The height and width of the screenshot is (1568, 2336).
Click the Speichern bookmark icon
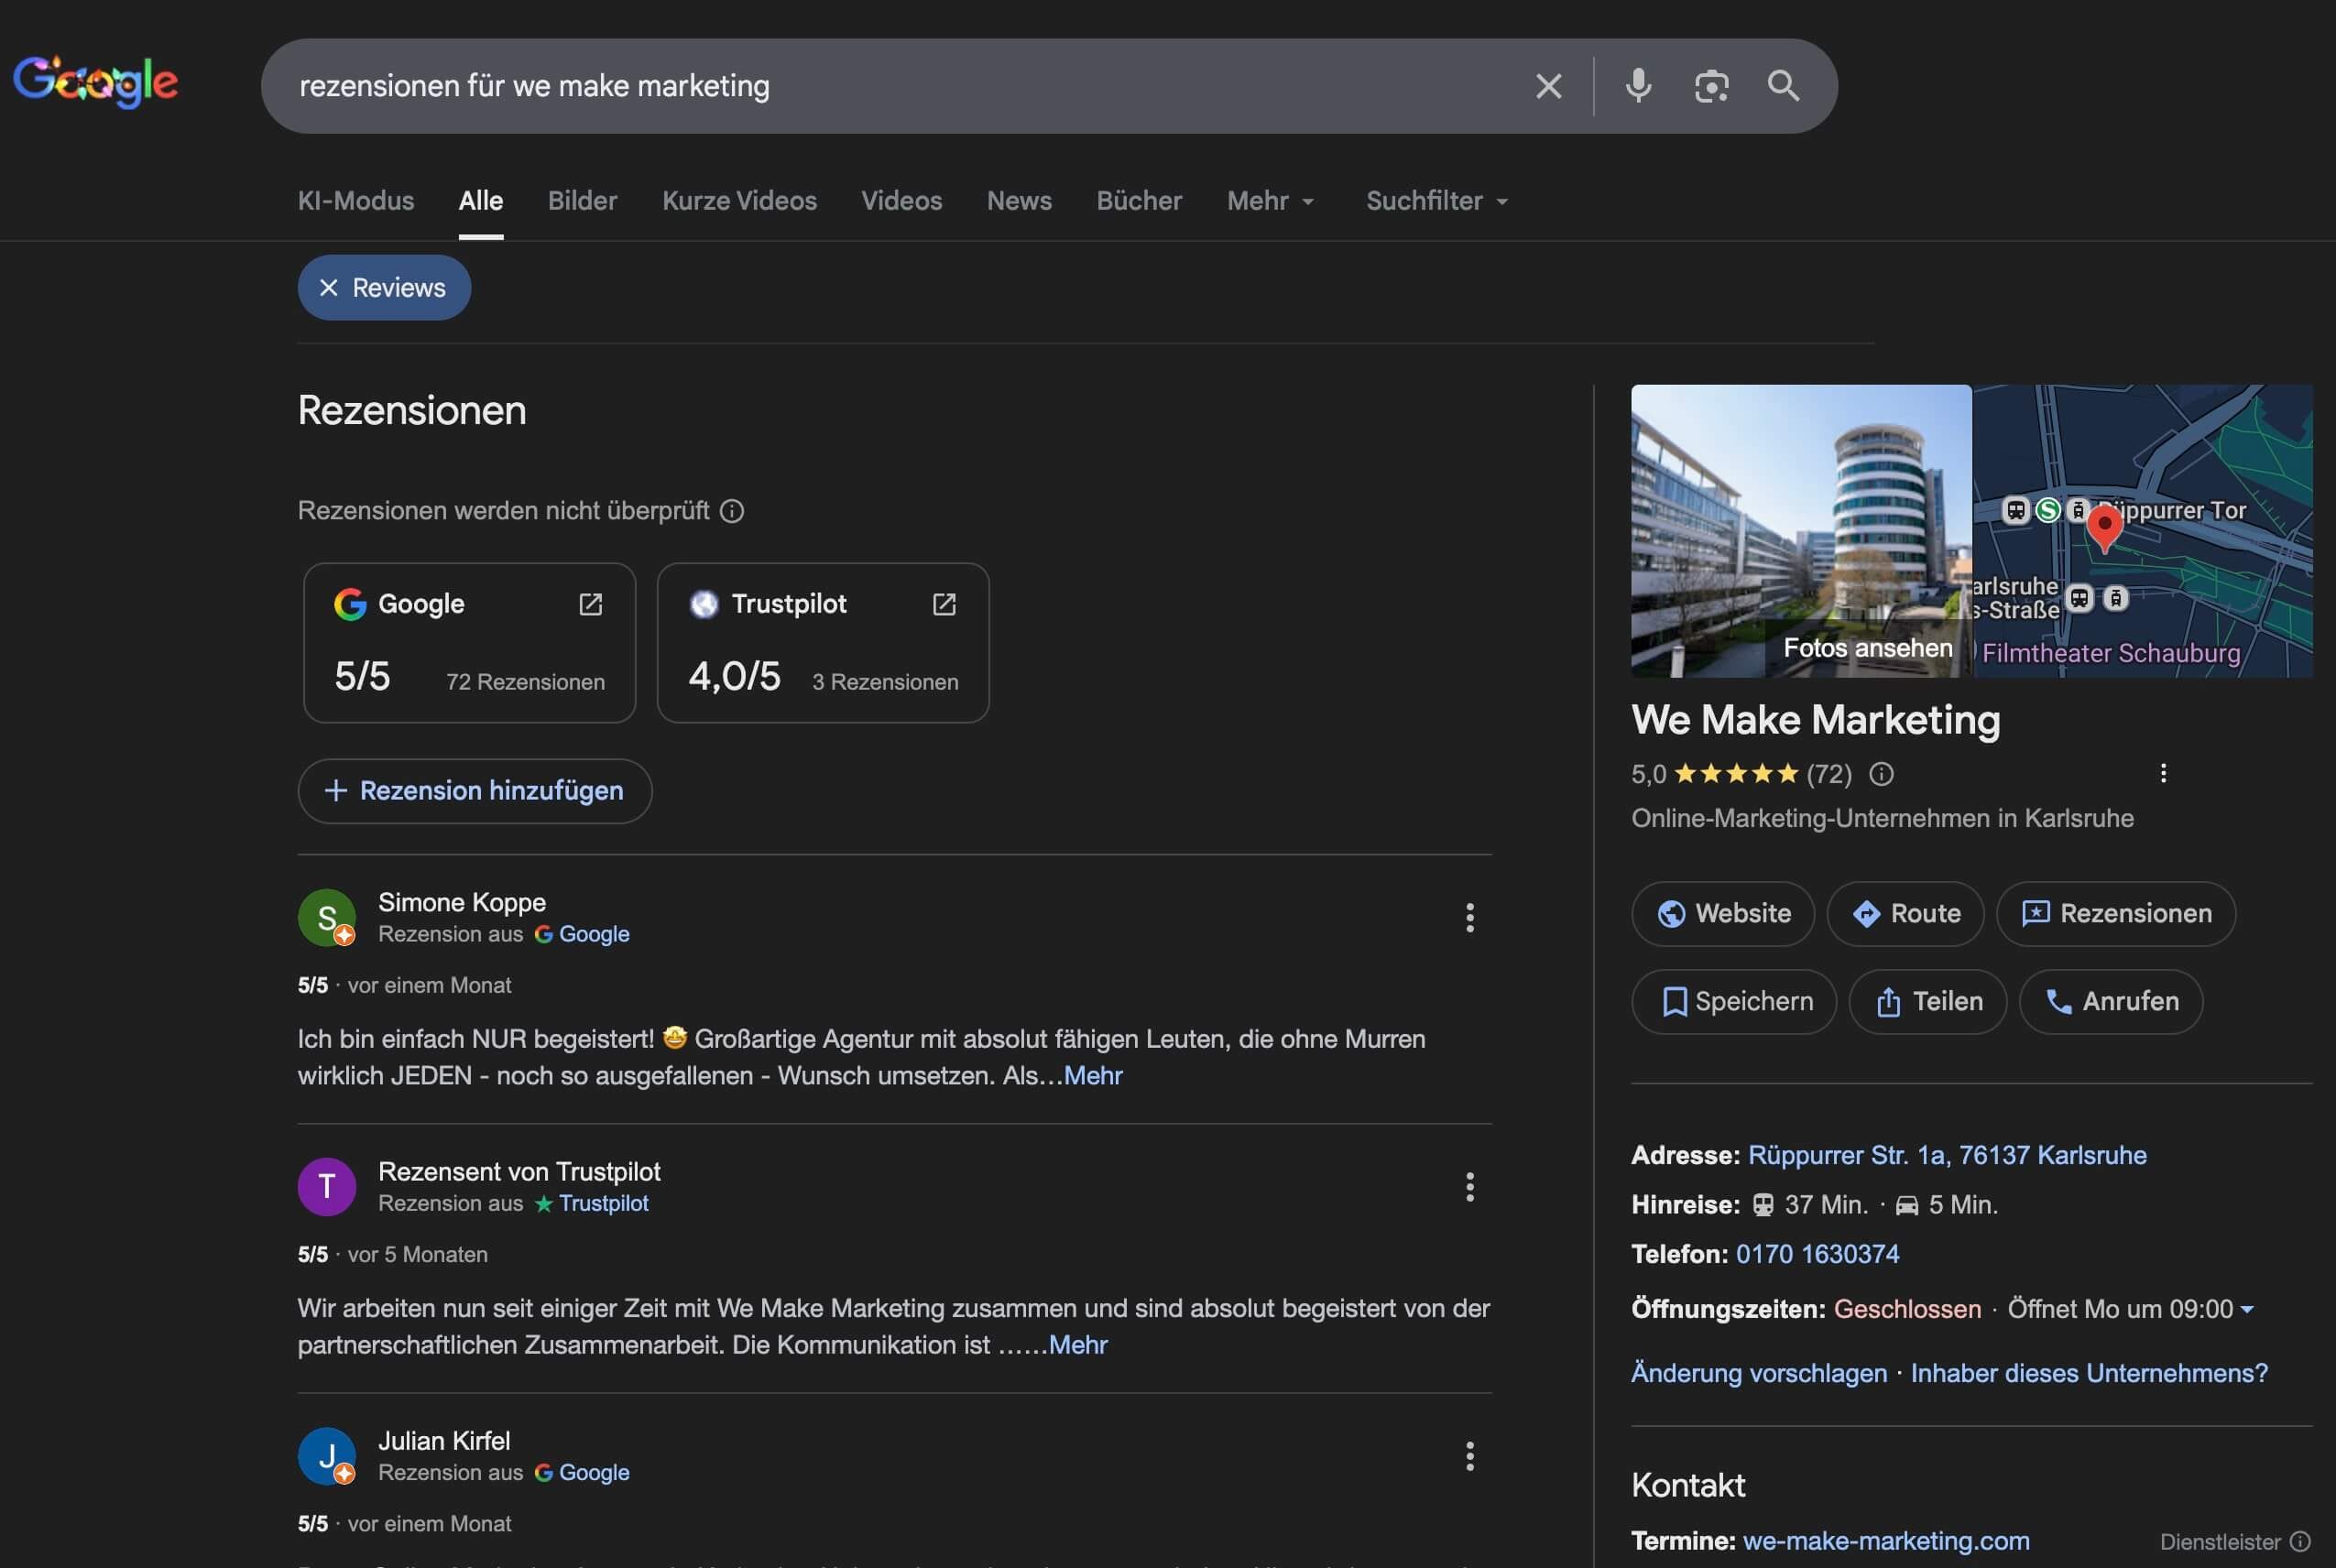[1675, 1001]
